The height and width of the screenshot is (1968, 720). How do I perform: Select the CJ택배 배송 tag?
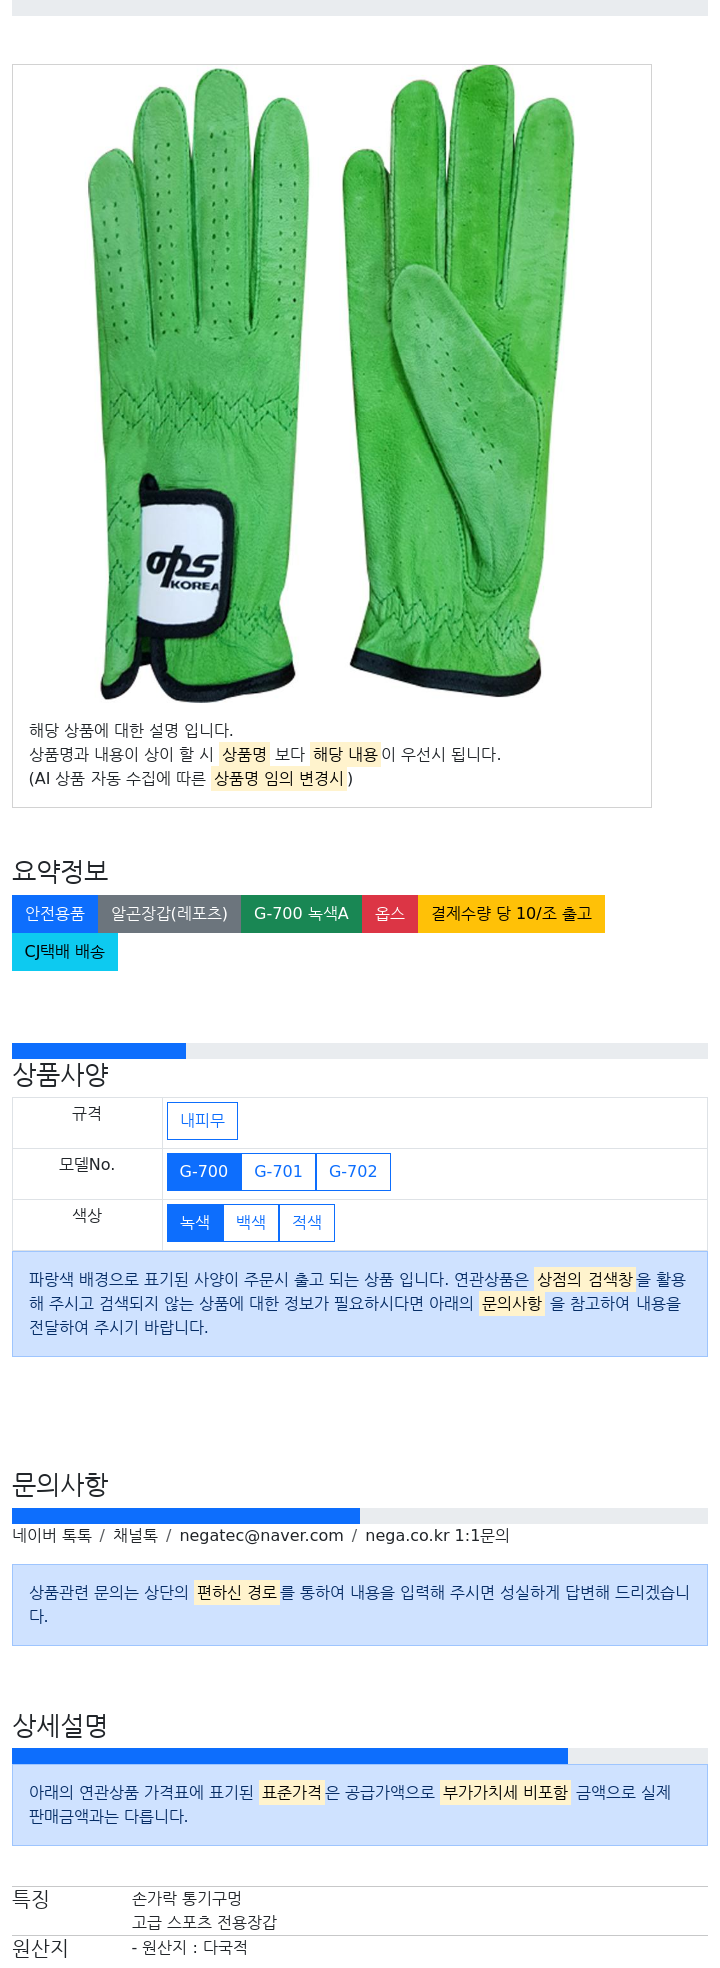point(65,952)
